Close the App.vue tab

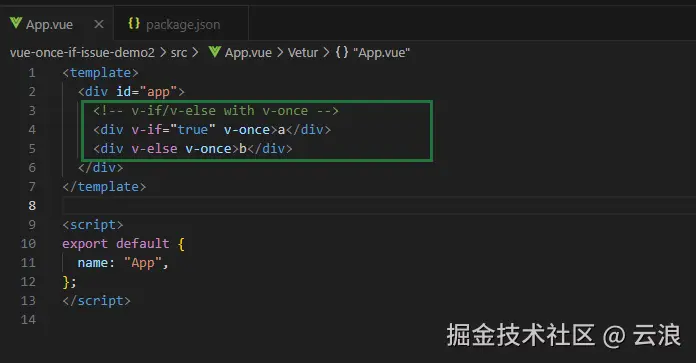99,24
